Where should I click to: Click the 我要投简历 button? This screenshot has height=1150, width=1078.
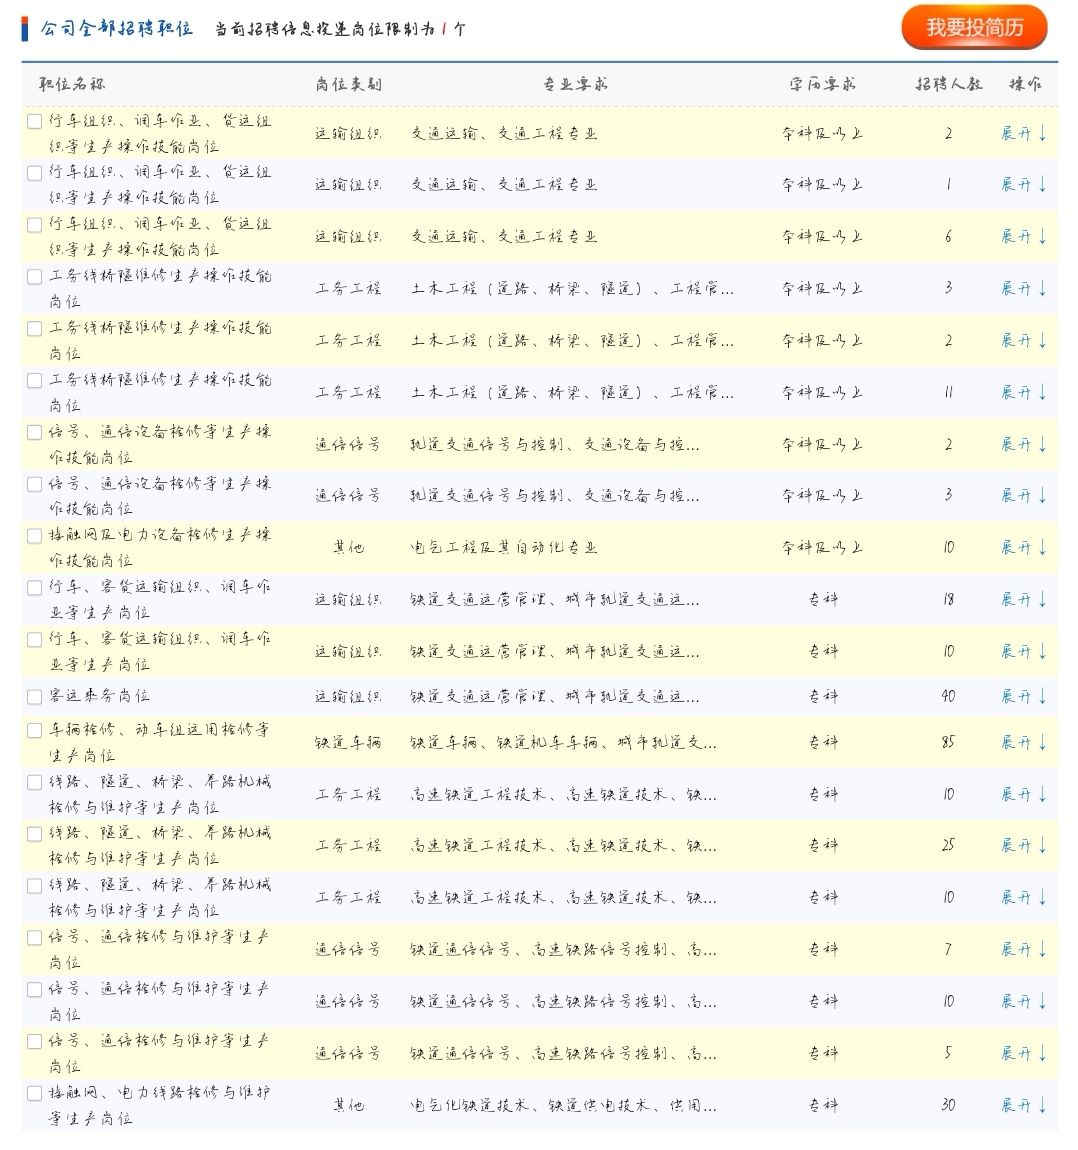(974, 28)
